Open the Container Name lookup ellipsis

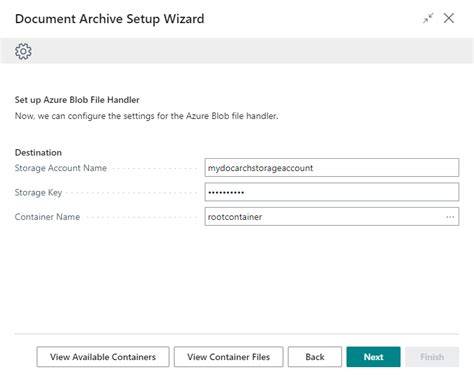pos(450,217)
